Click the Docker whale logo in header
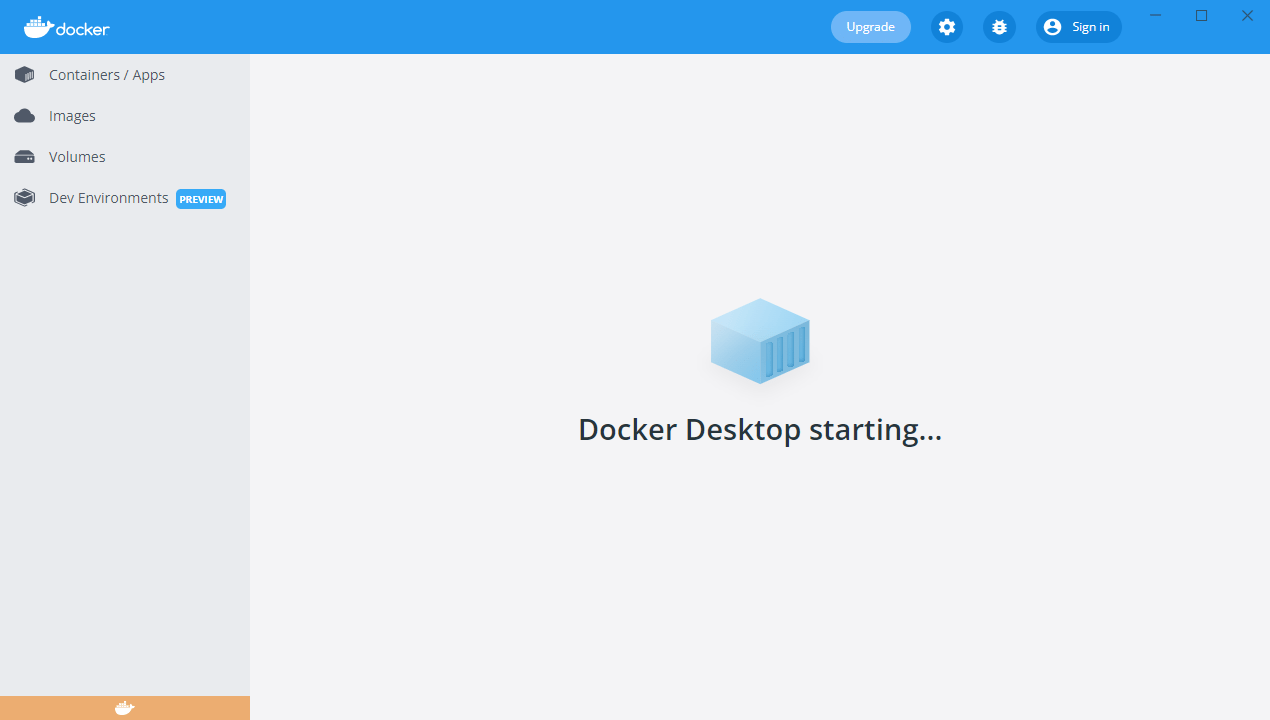1270x720 pixels. click(x=67, y=27)
